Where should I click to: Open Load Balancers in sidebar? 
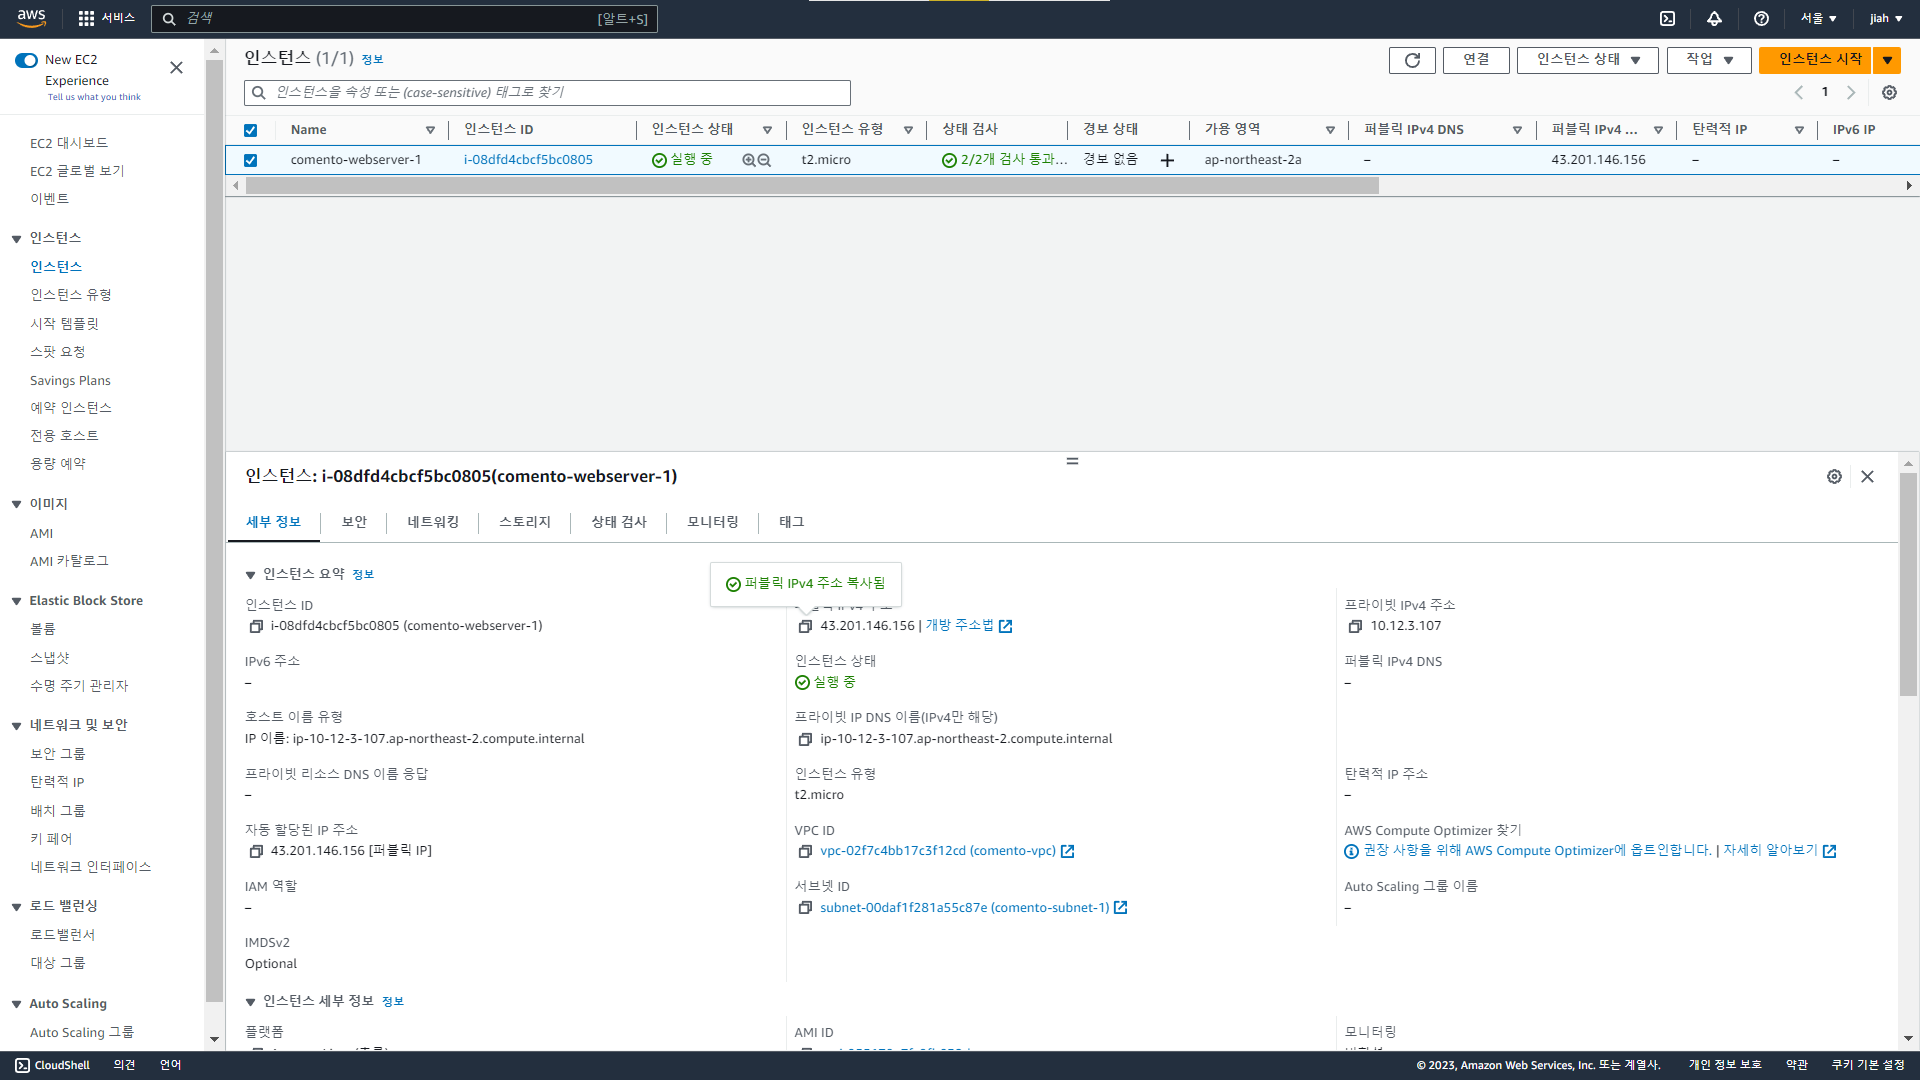62,935
